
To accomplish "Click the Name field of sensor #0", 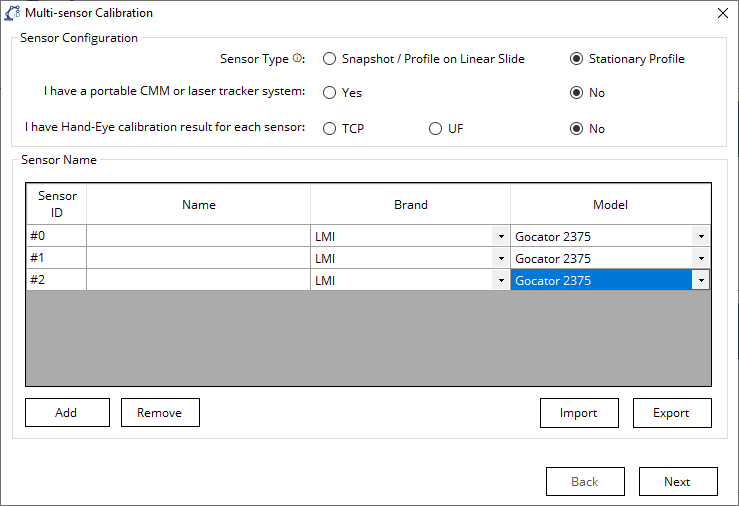I will point(198,236).
